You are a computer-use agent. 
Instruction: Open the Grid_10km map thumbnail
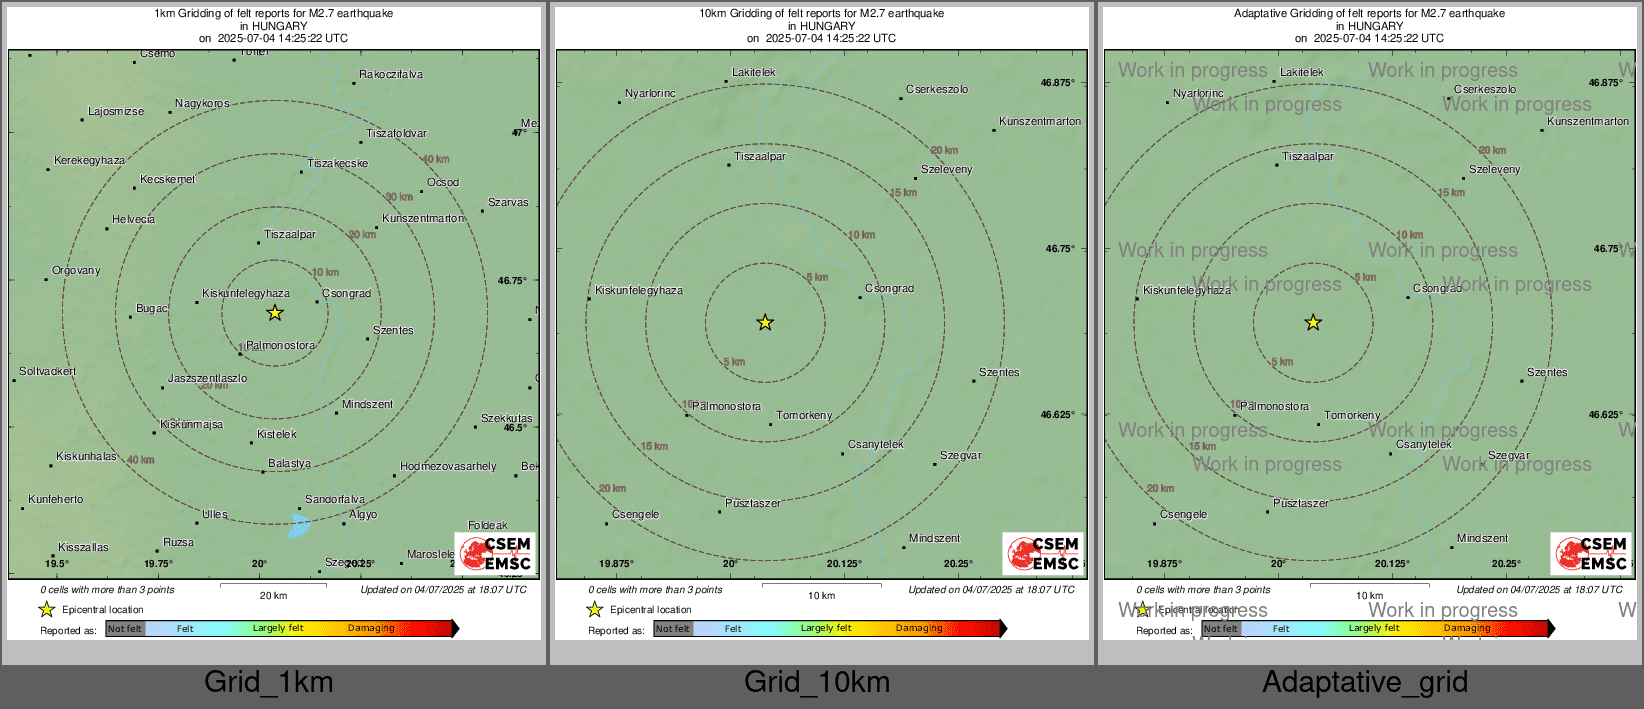pyautogui.click(x=822, y=322)
